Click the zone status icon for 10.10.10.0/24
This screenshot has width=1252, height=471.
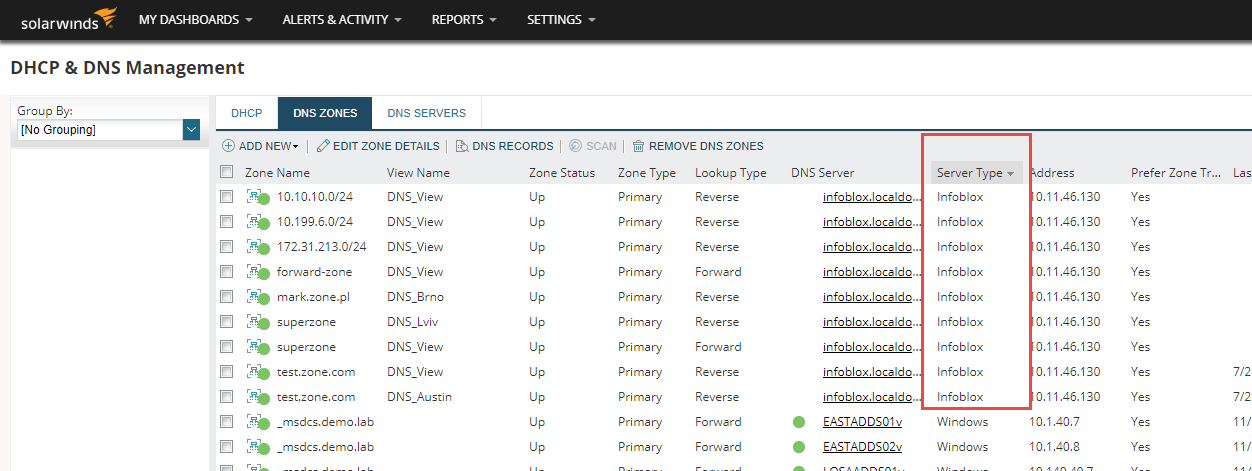[258, 198]
